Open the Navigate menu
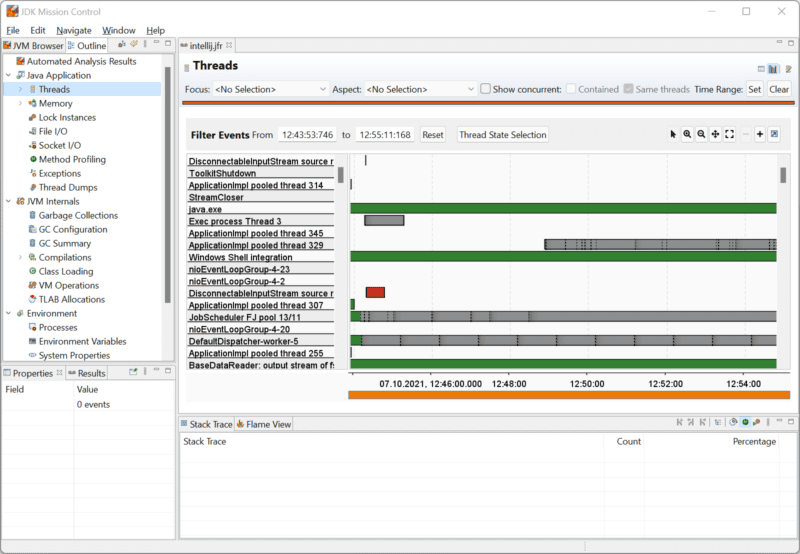800x554 pixels. click(x=74, y=30)
